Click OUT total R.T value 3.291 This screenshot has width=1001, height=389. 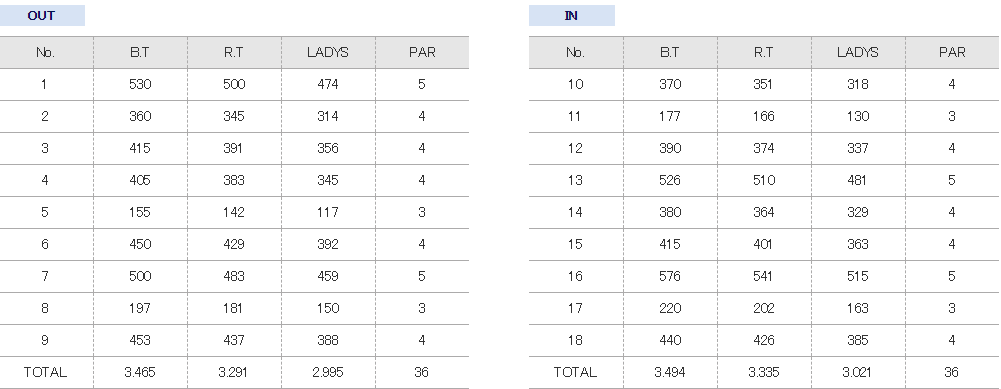(234, 372)
